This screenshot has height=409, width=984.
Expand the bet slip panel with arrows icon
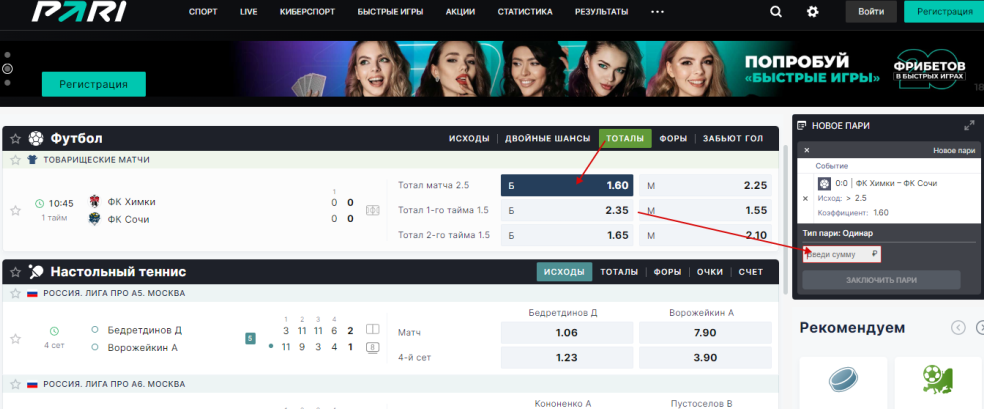(968, 125)
